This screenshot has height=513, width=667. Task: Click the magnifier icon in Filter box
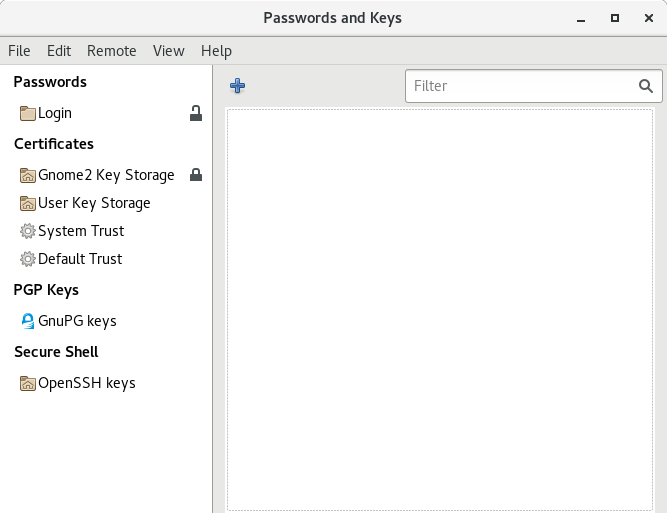[646, 86]
